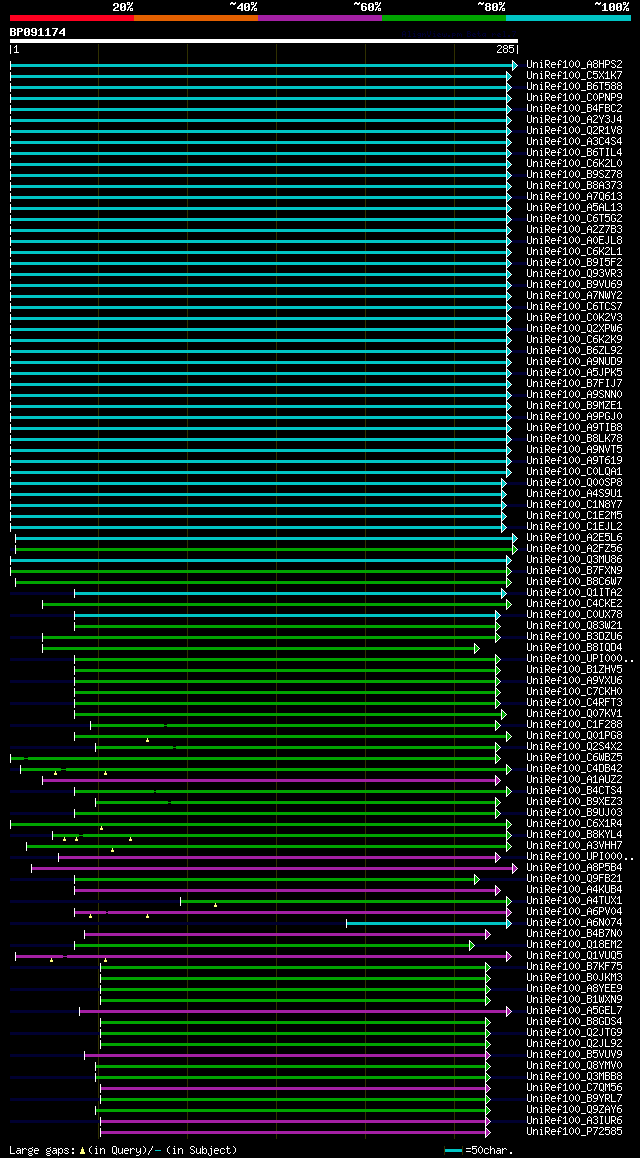Select the UniRef100_A1AUZ2 label
Viewport: 640px width, 1158px height.
[x=574, y=780]
